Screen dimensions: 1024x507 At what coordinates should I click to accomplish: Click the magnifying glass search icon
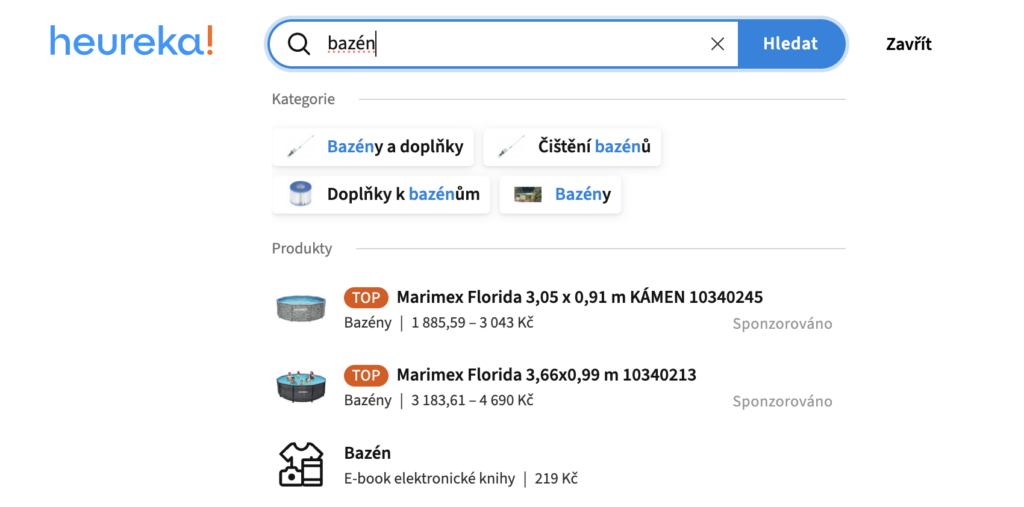[298, 44]
